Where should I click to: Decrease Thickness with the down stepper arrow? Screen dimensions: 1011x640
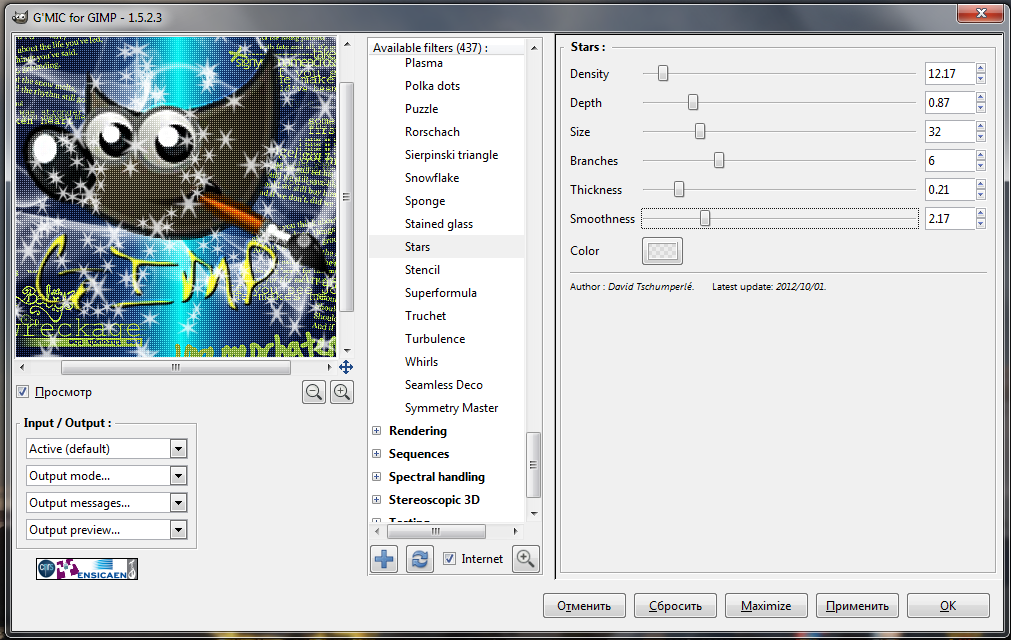pyautogui.click(x=981, y=195)
